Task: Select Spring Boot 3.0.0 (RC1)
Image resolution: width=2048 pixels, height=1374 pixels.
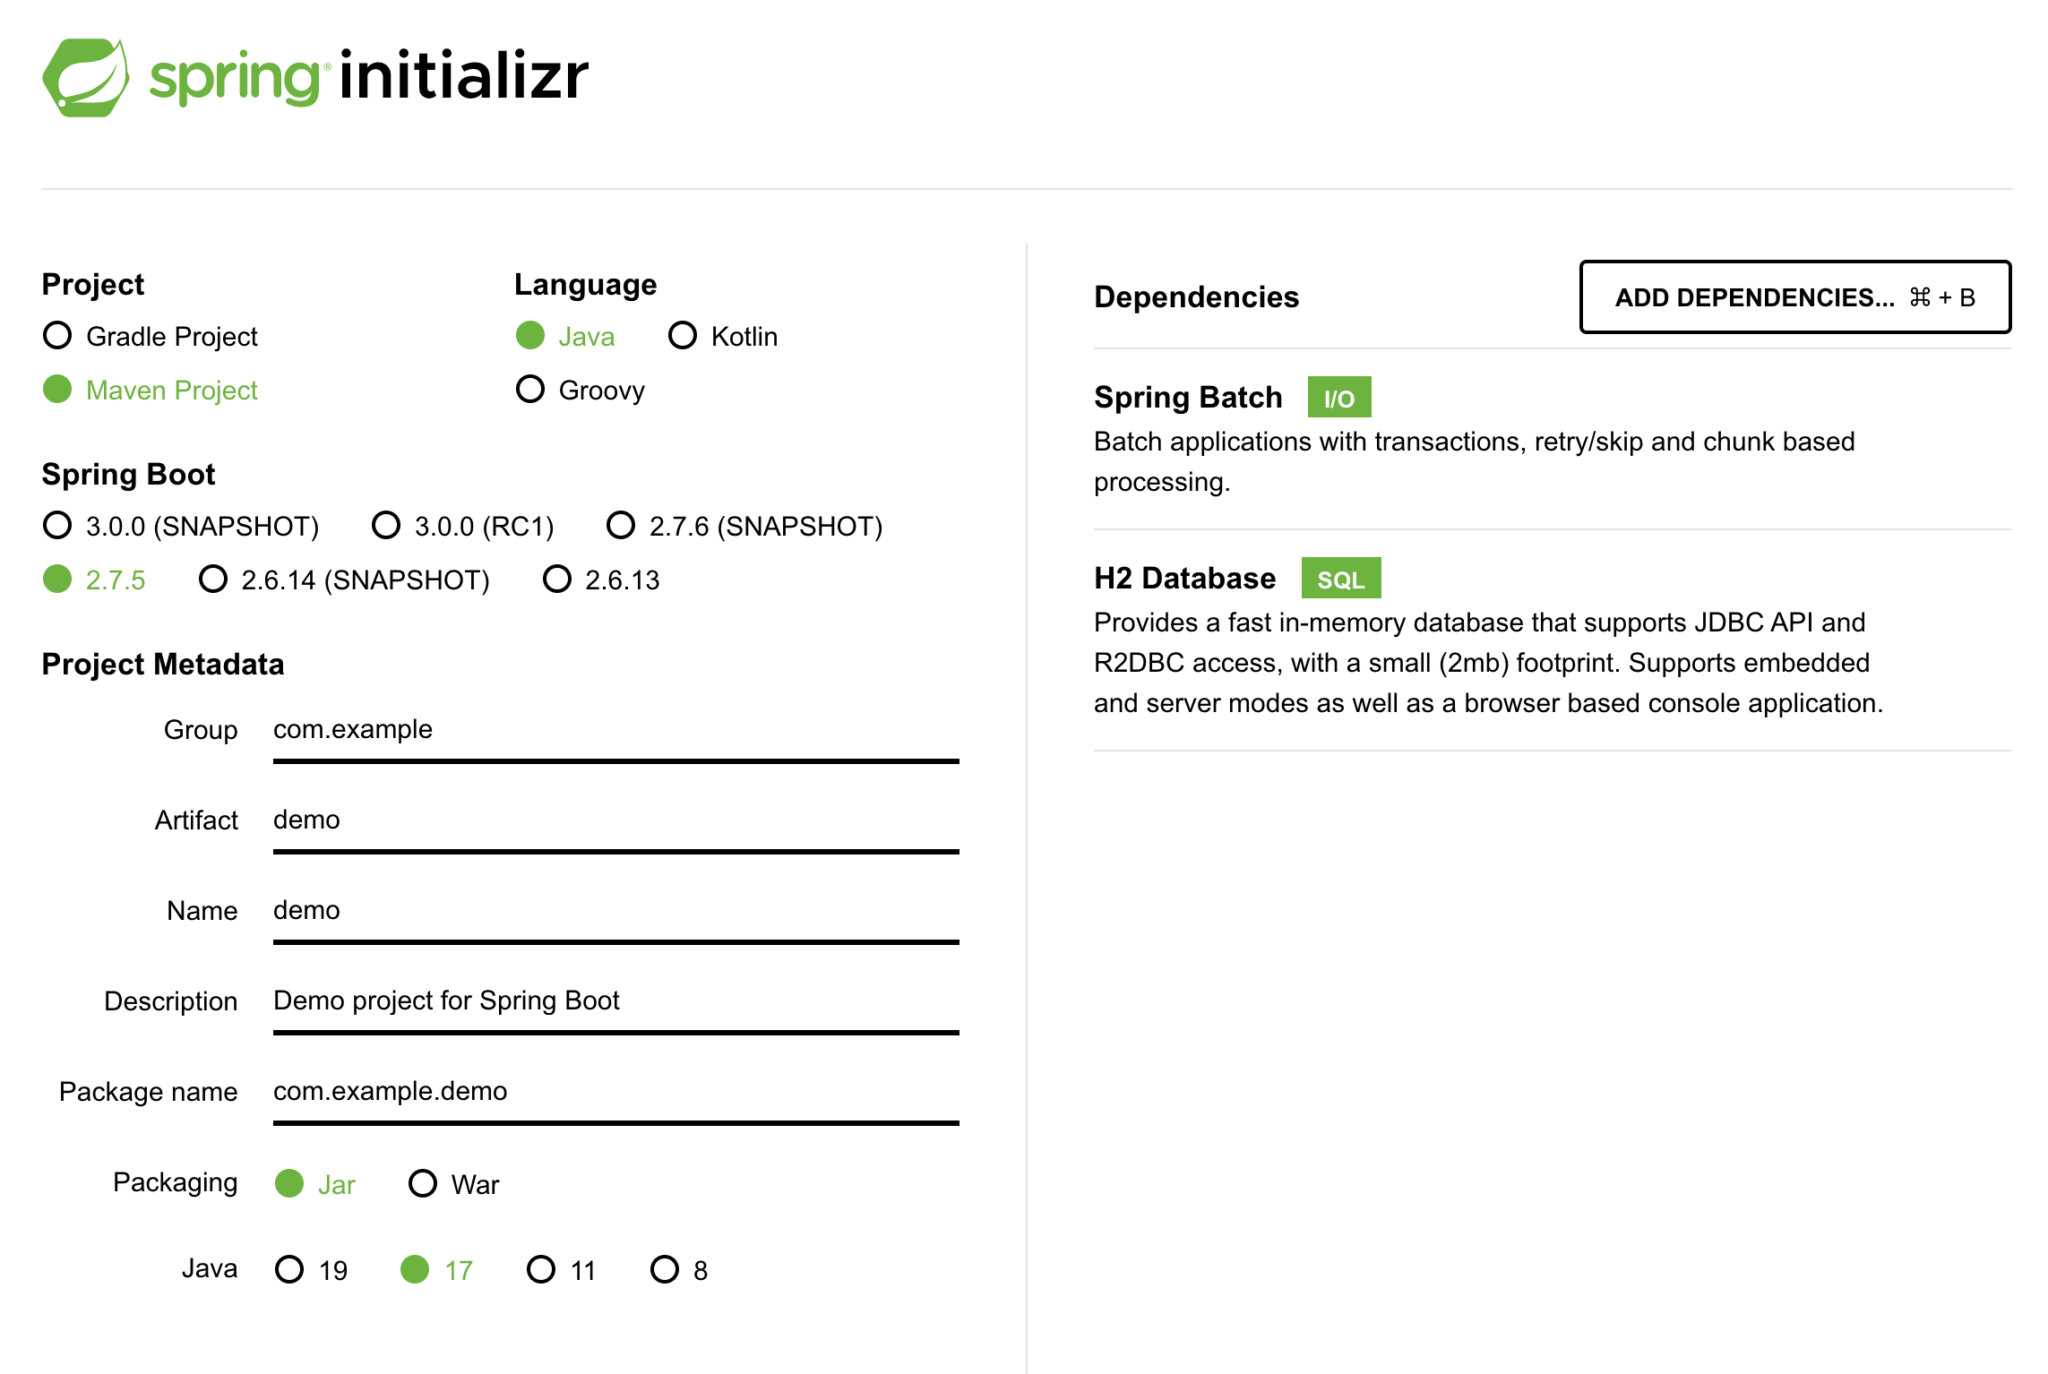Action: 386,525
